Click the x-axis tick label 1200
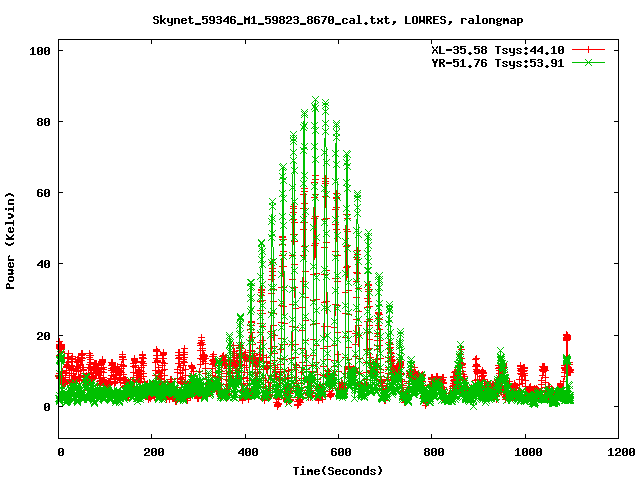This screenshot has height=480, width=640. [x=621, y=452]
